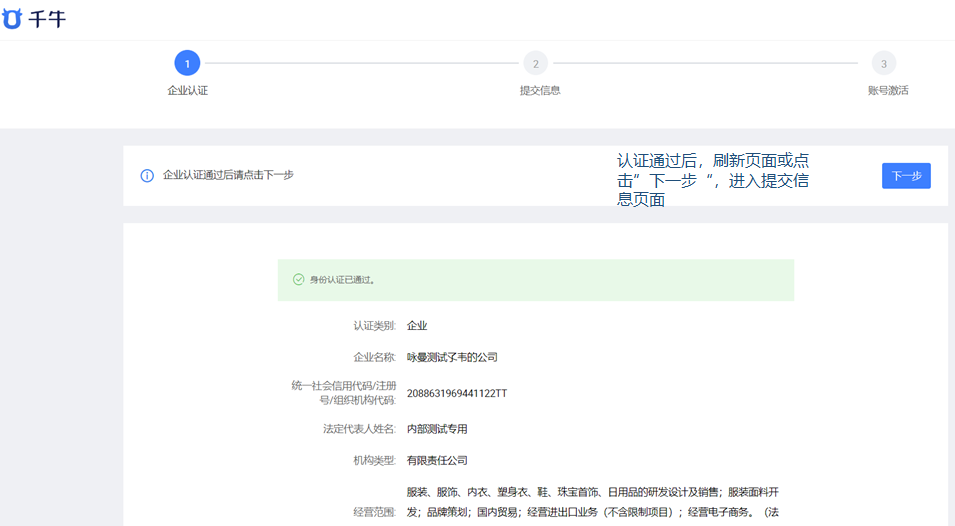Viewport: 955px width, 526px height.
Task: Click the 企业认证 step label
Action: [x=187, y=90]
